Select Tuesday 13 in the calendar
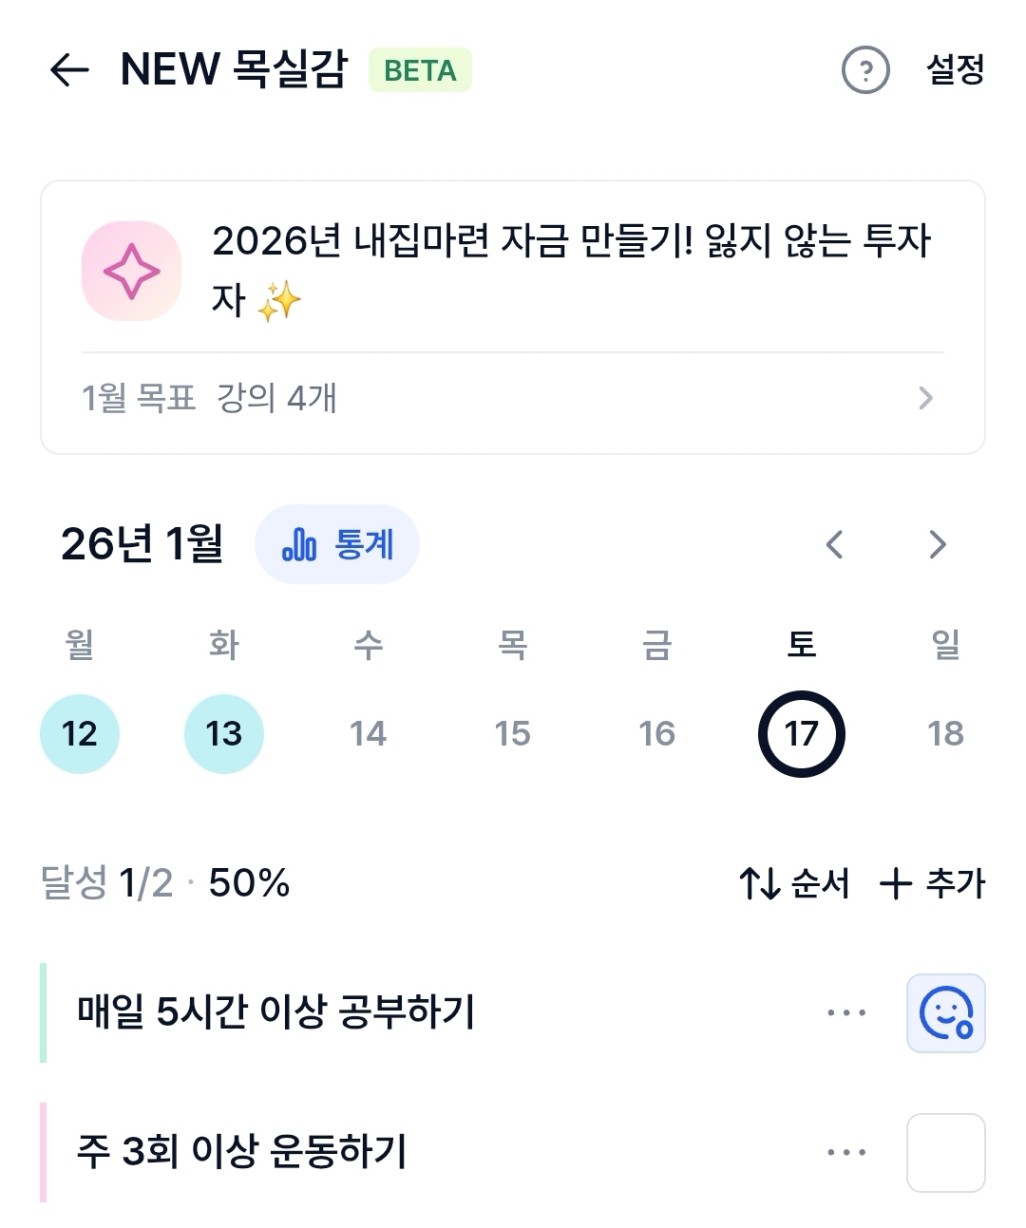Viewport: 1026px width, 1228px height. click(224, 734)
